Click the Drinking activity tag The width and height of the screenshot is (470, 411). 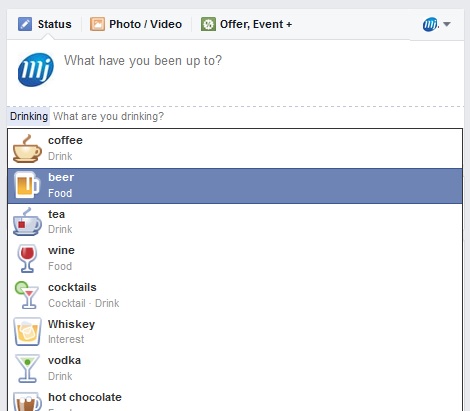(29, 116)
